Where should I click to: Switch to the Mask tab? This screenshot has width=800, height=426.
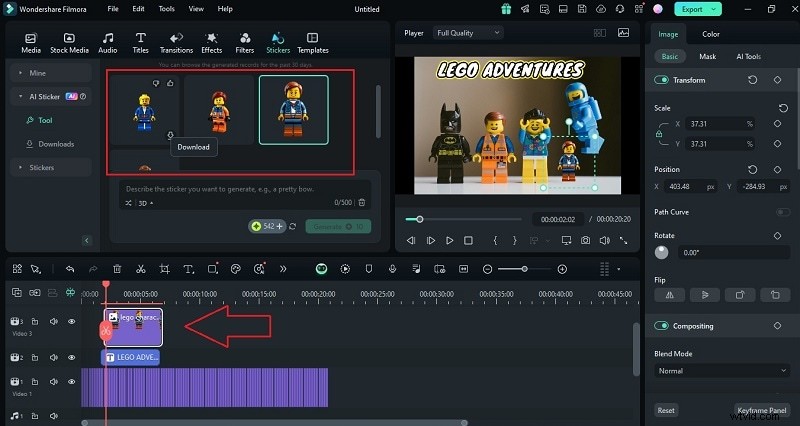click(x=707, y=57)
